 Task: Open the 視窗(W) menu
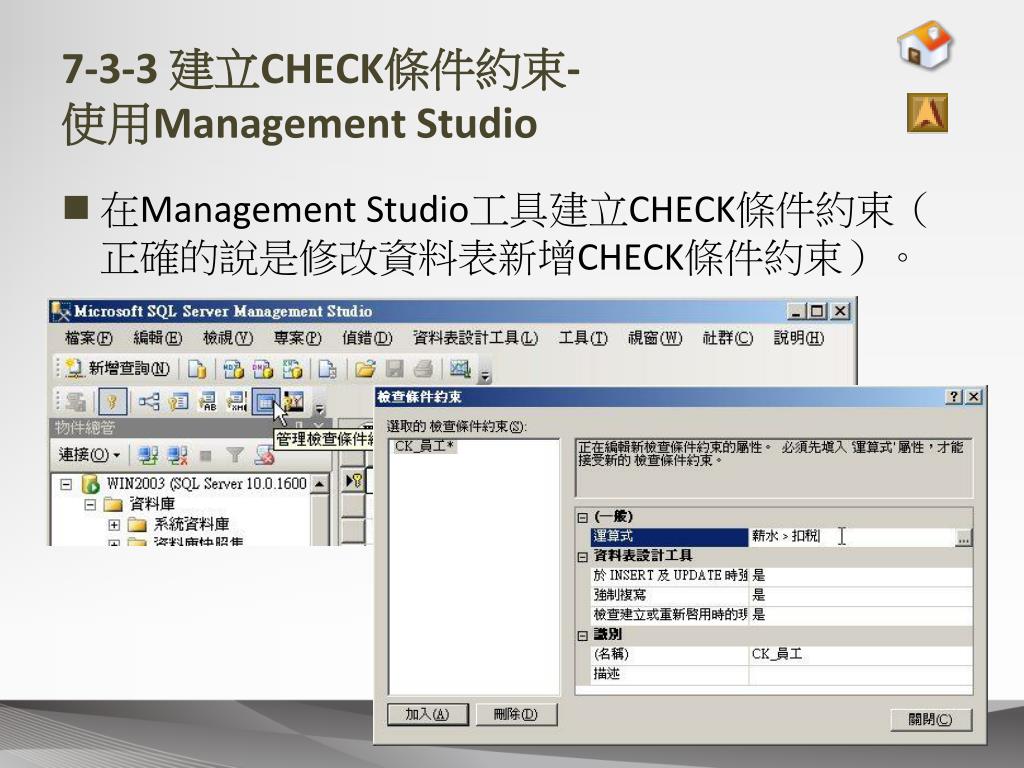[655, 338]
